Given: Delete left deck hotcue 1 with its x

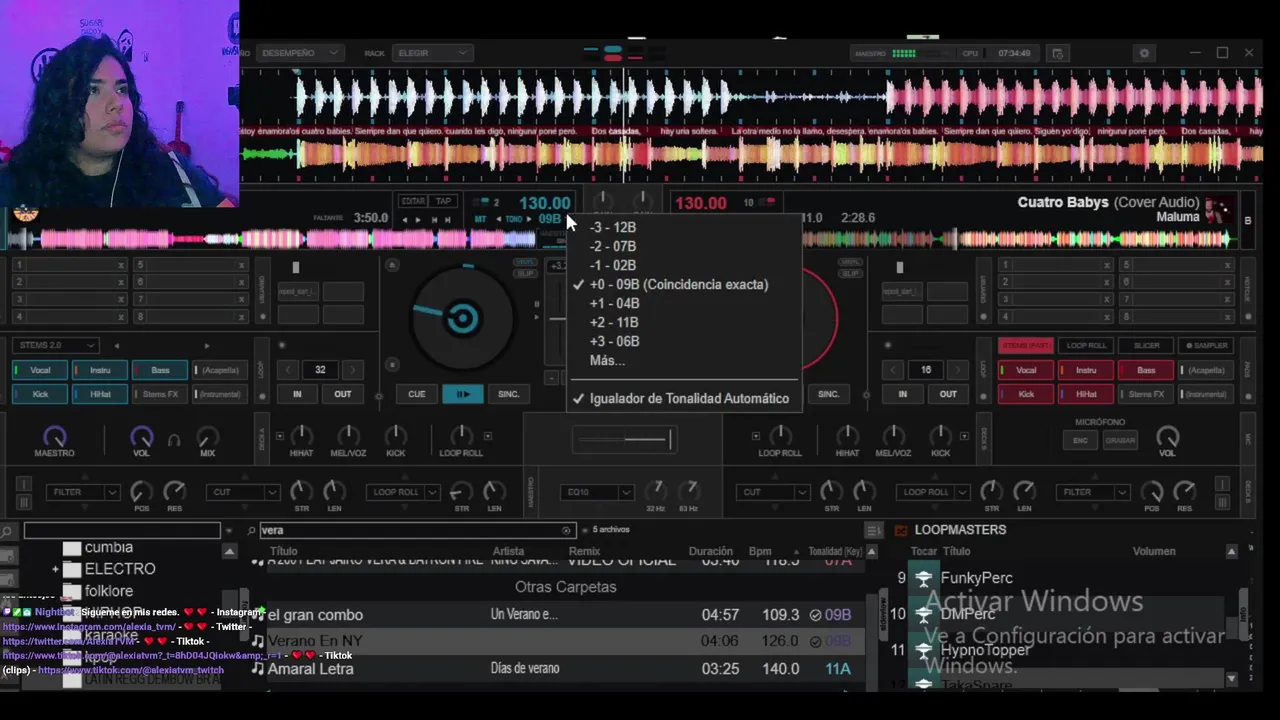Looking at the screenshot, I should [121, 265].
